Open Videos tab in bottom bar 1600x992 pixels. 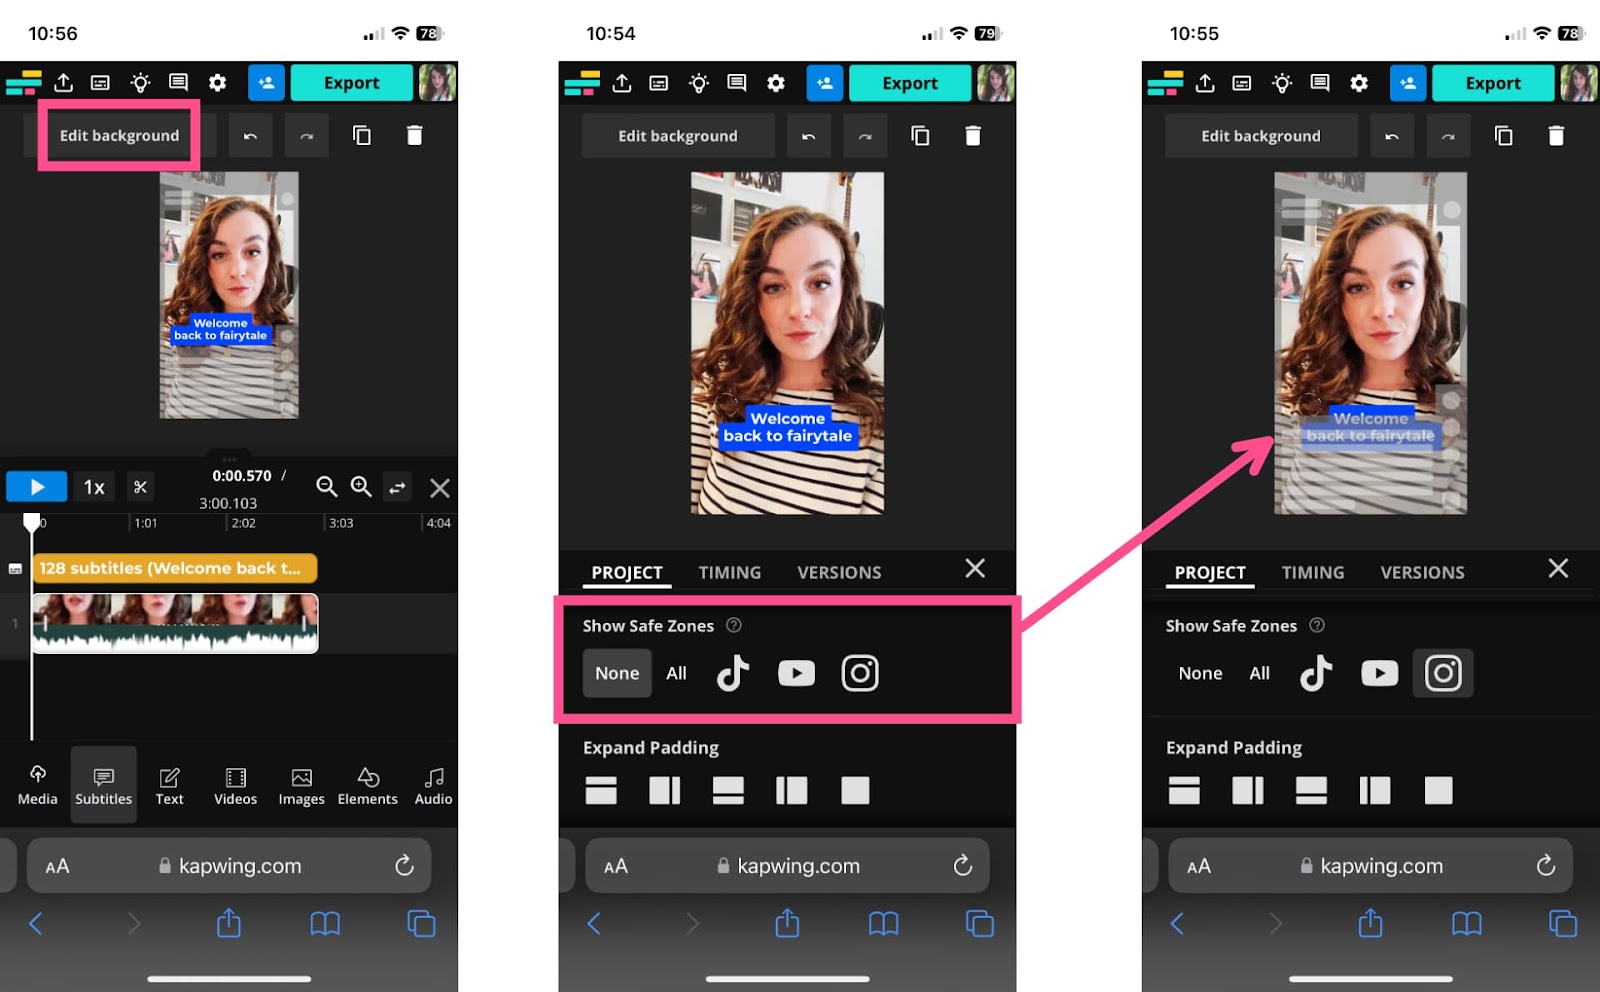[x=235, y=785]
